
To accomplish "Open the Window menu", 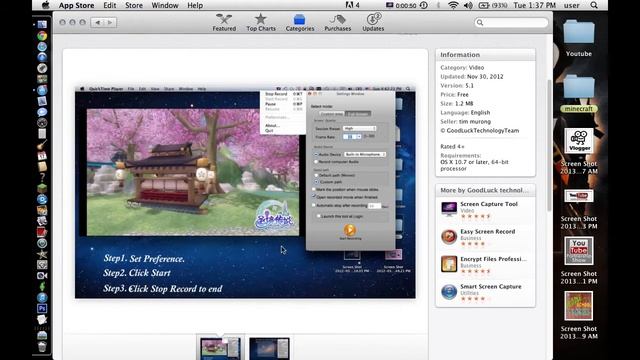I will [165, 5].
